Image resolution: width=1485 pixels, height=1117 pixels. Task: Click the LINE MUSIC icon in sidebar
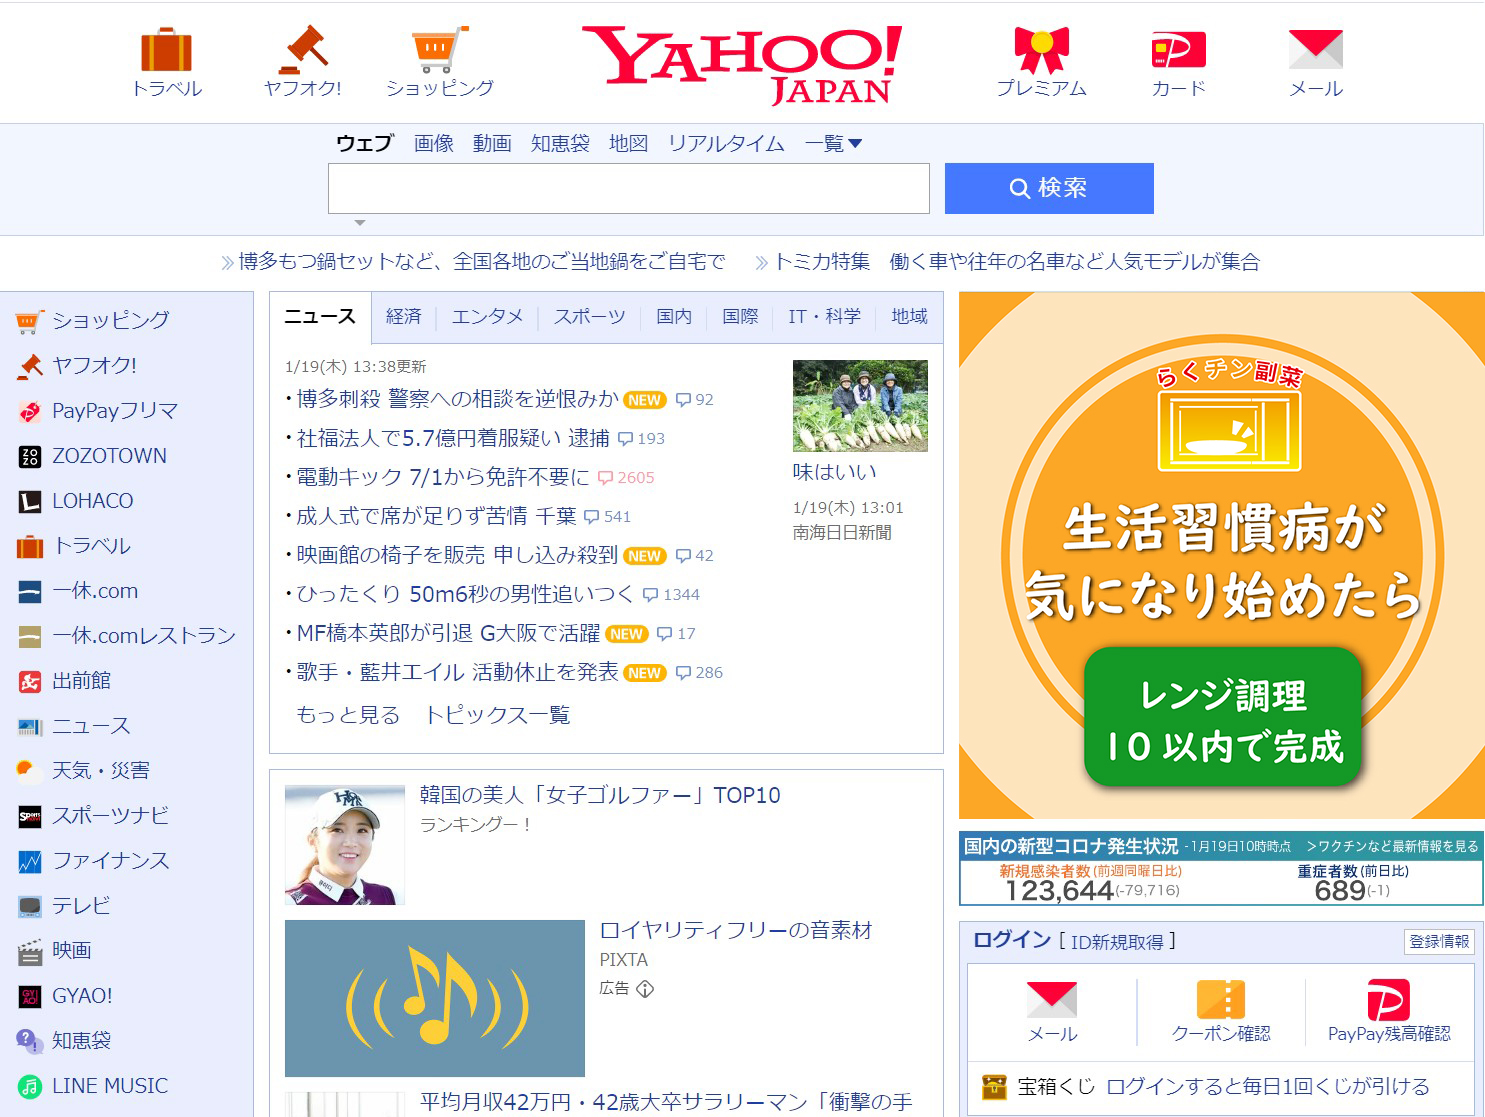[x=30, y=1087]
